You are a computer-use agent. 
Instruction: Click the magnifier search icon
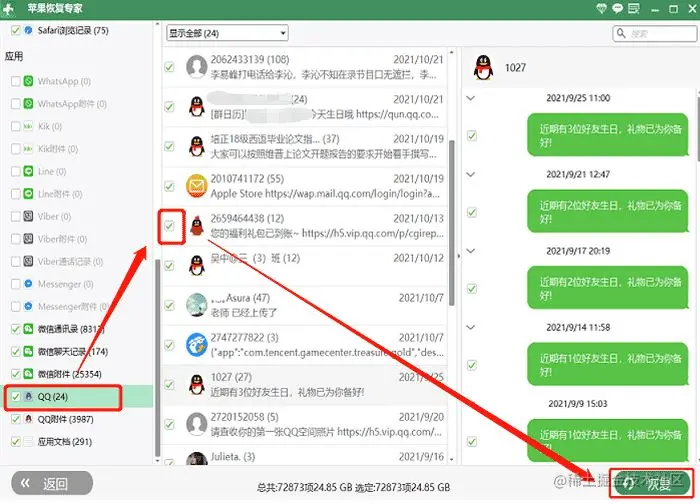621,33
